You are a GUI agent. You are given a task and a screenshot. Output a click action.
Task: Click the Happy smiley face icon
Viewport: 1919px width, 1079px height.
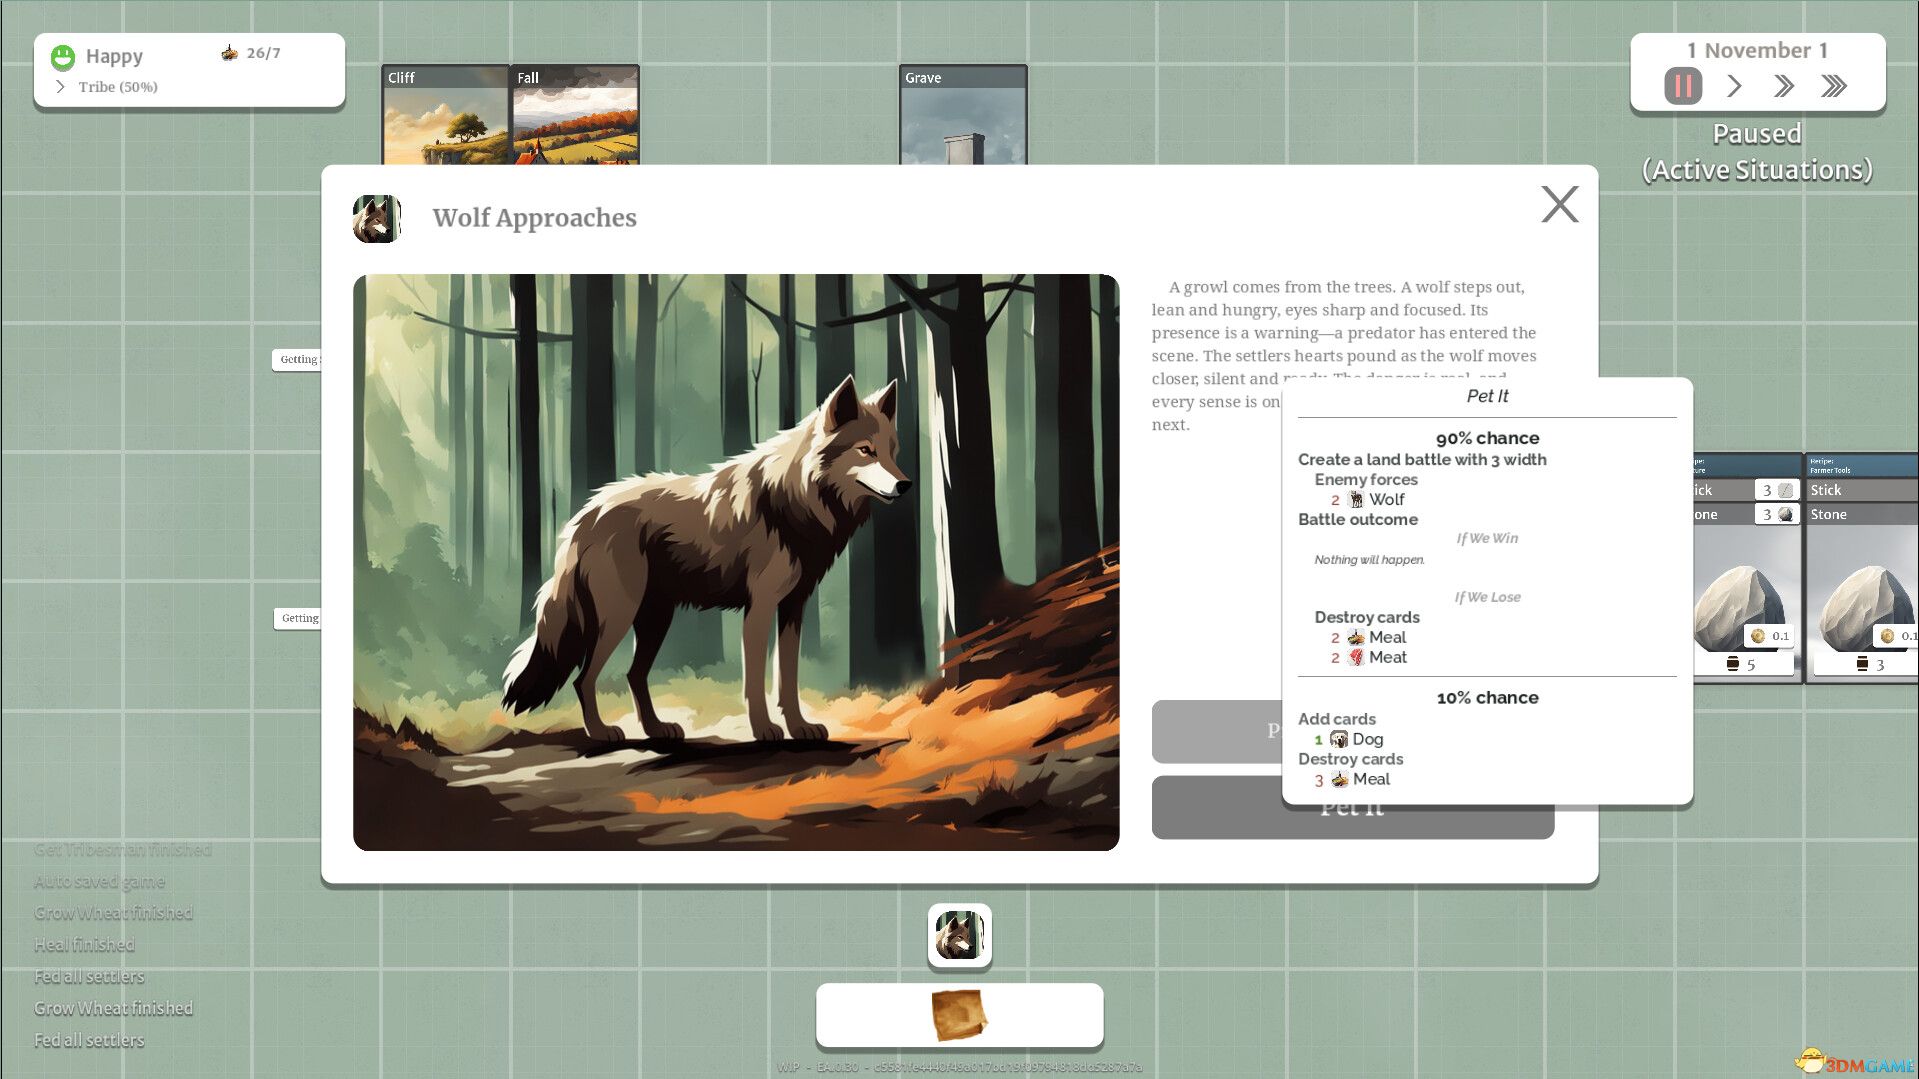[63, 57]
